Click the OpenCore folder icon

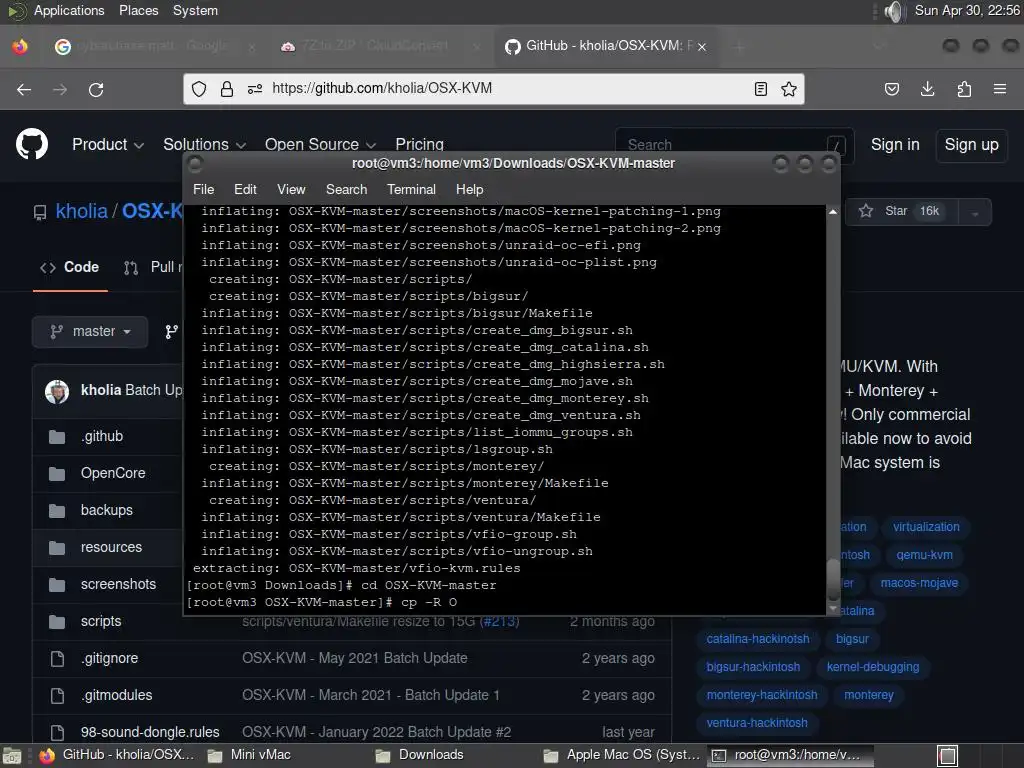coord(57,473)
